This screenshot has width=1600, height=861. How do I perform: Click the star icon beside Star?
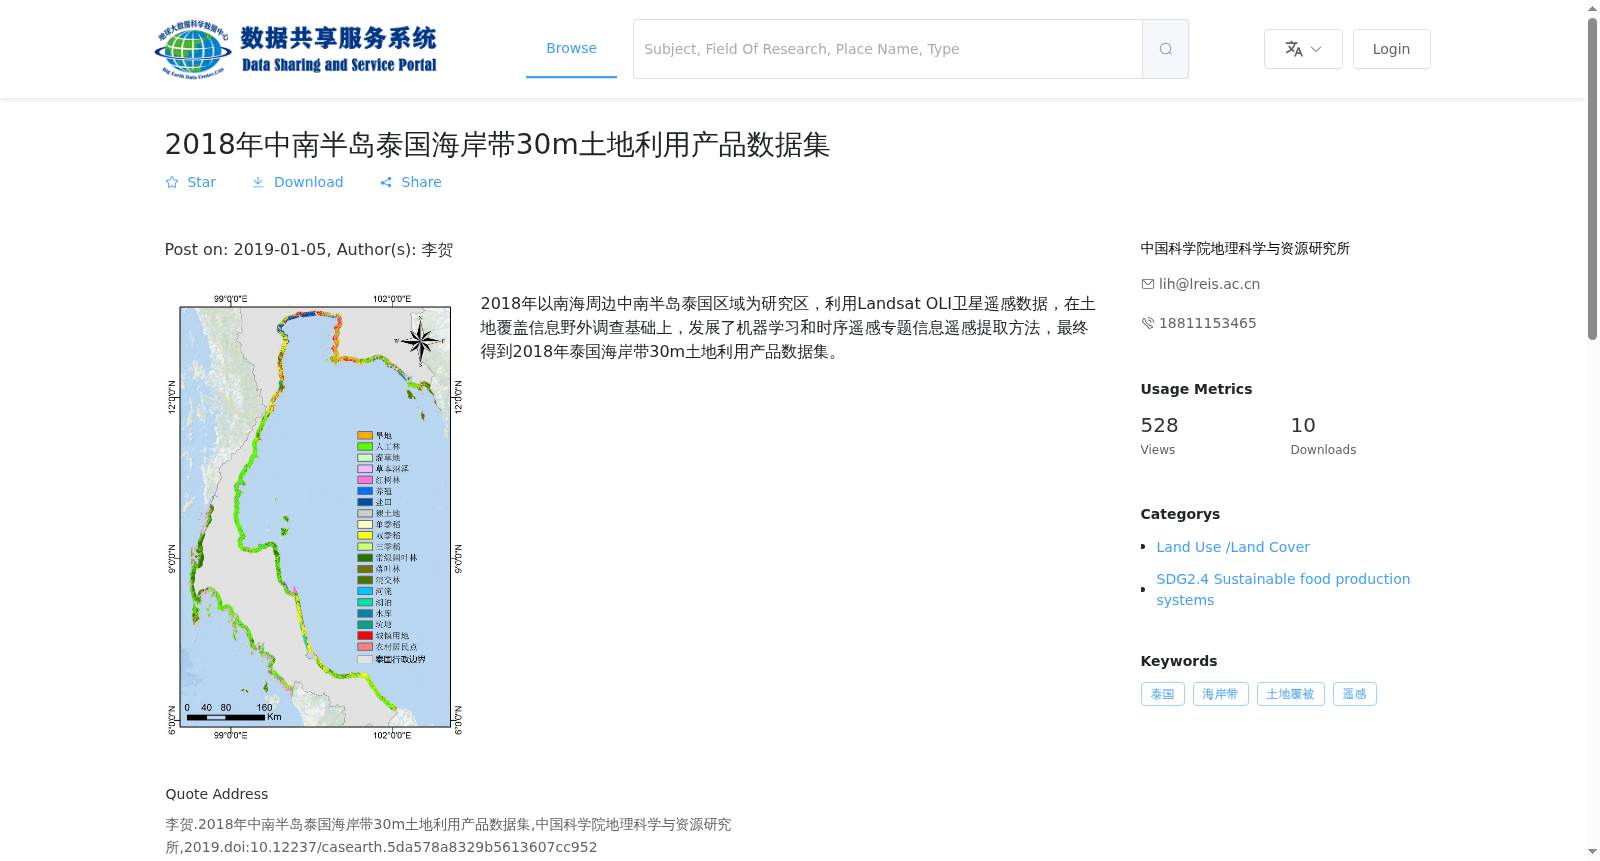pyautogui.click(x=172, y=182)
